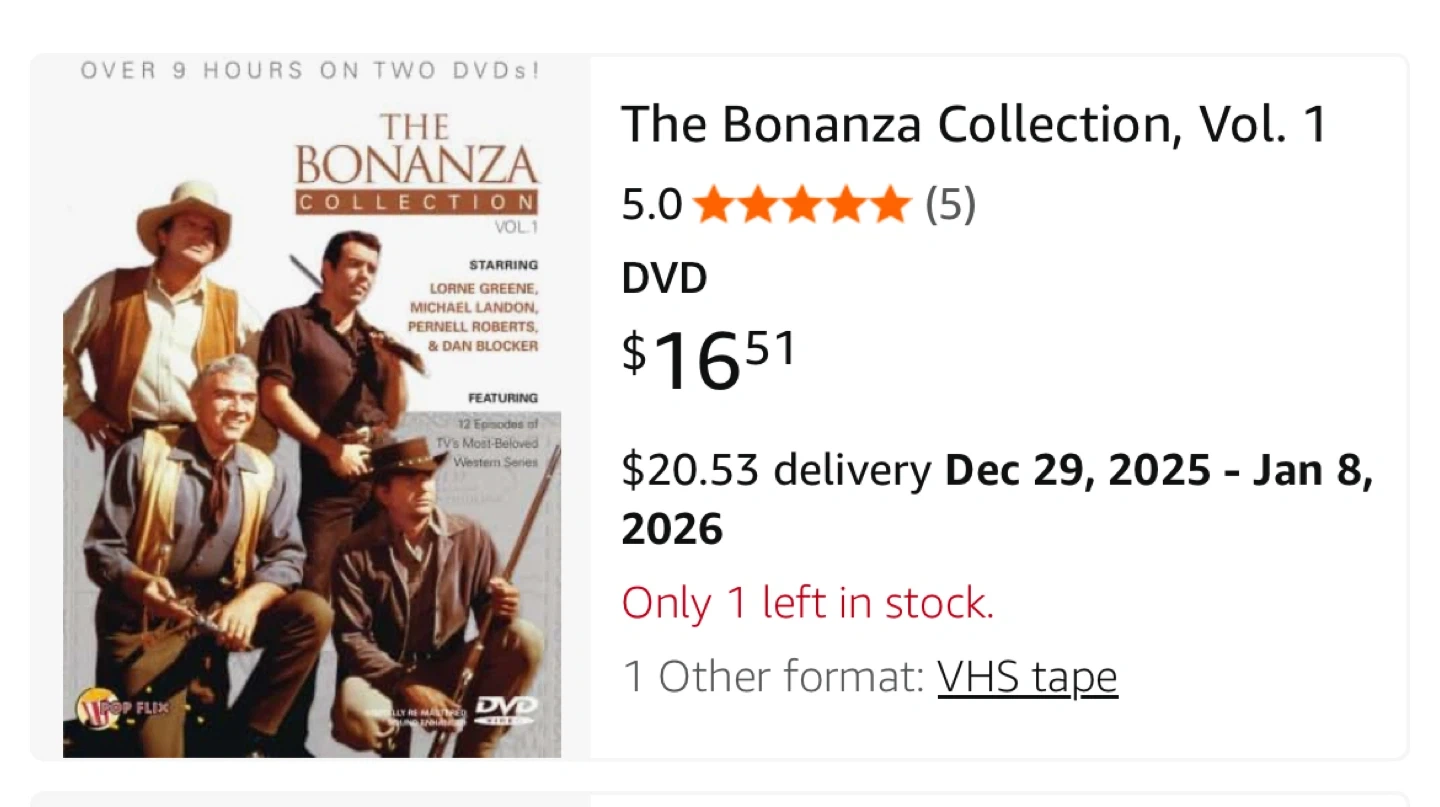Click the delivery date range Dec 29, 2025

tap(1078, 469)
